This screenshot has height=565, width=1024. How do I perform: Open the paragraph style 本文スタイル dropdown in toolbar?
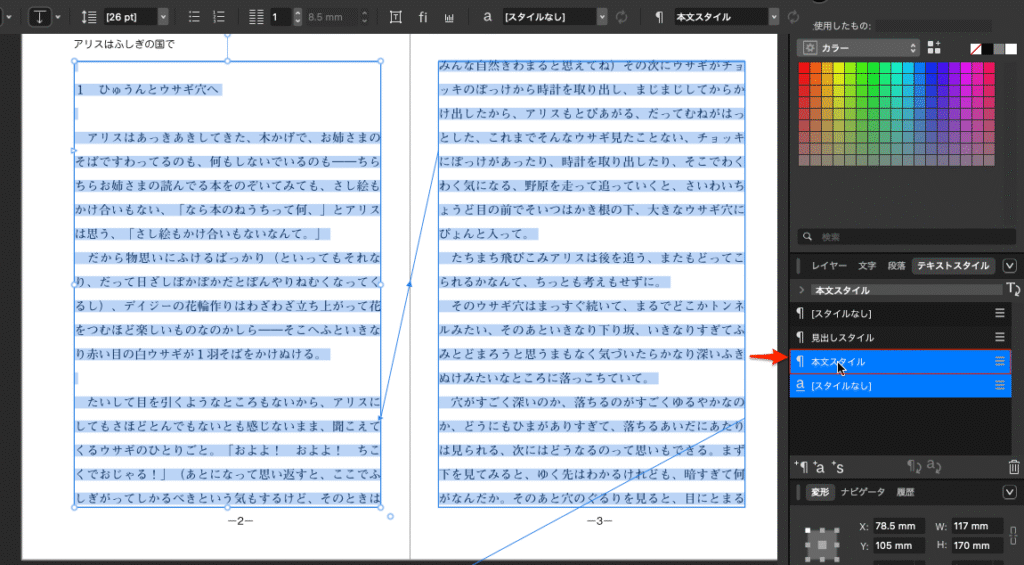773,17
